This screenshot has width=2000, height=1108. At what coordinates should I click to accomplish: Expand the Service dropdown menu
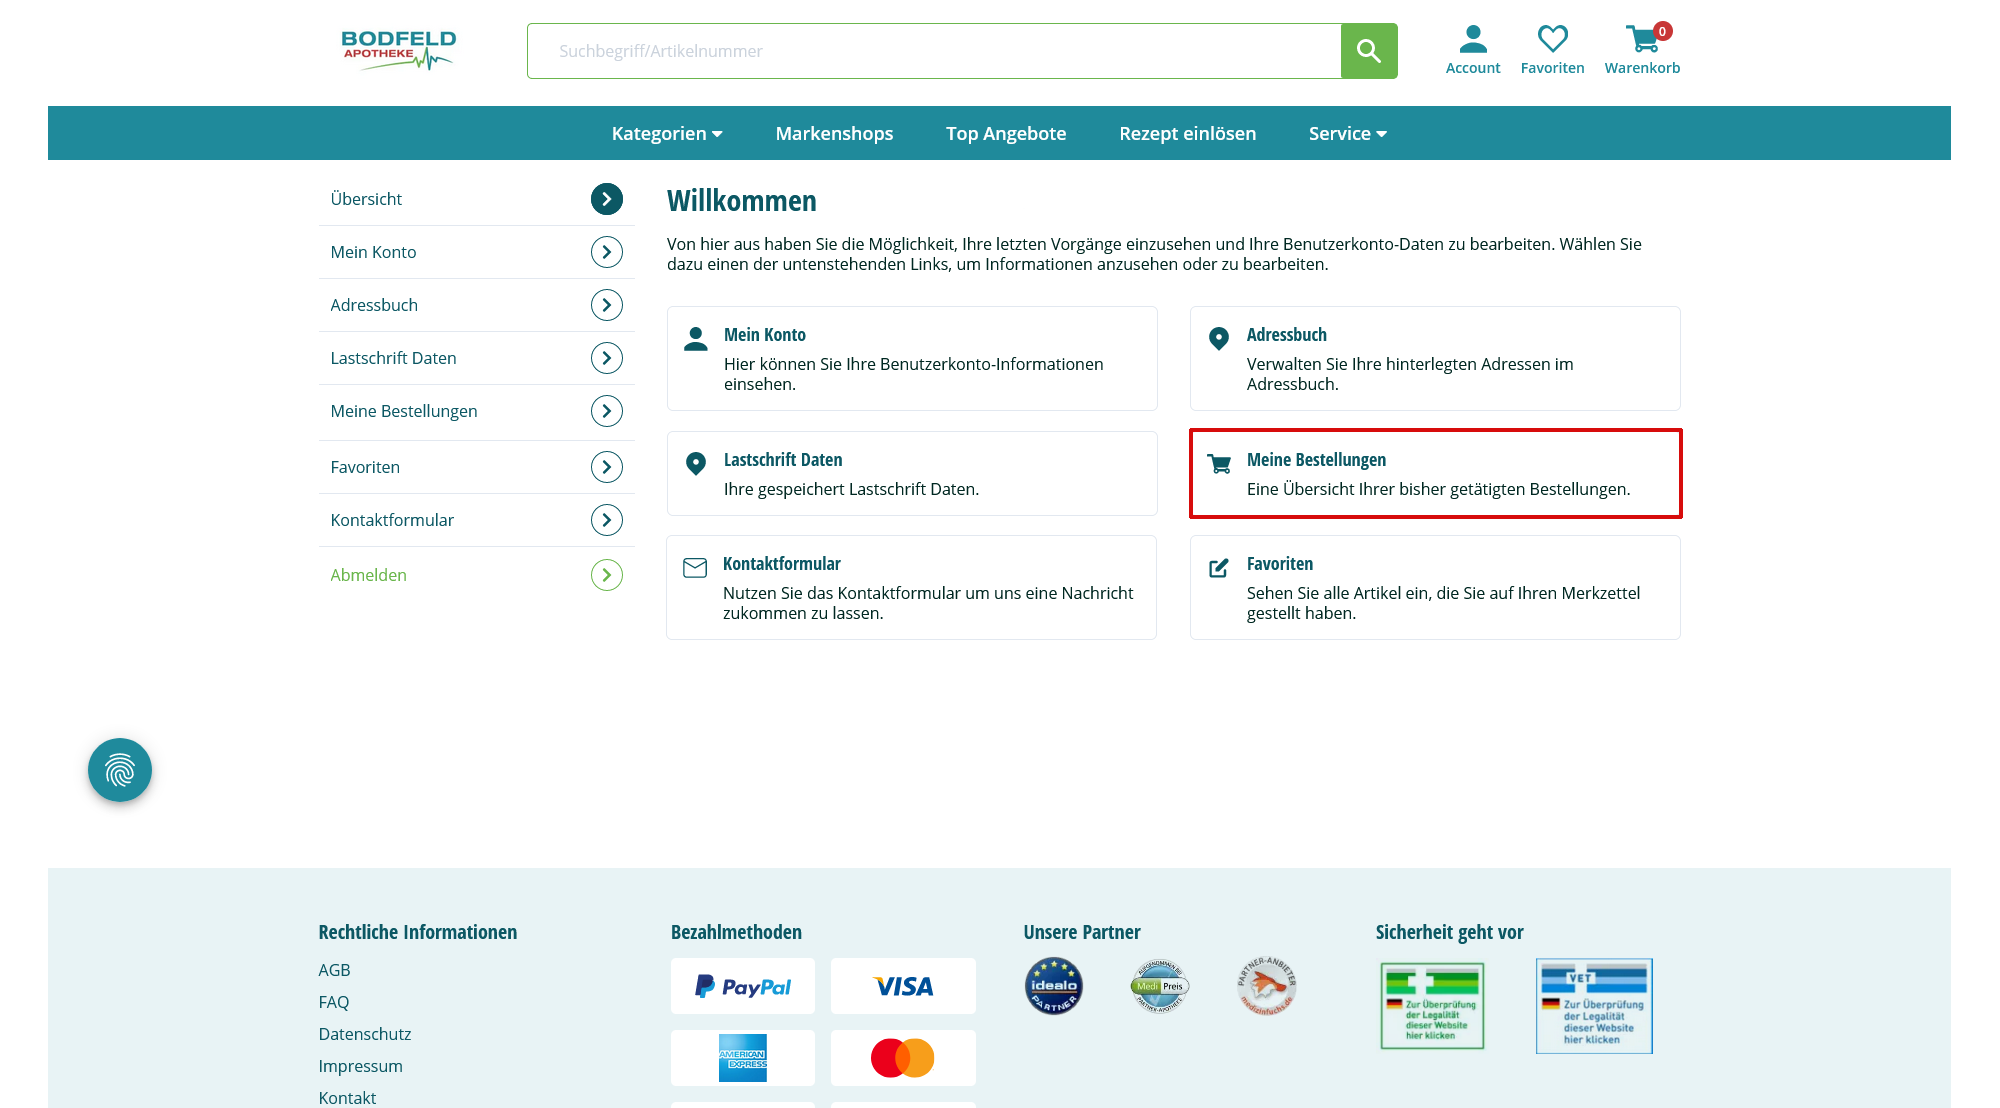tap(1347, 133)
